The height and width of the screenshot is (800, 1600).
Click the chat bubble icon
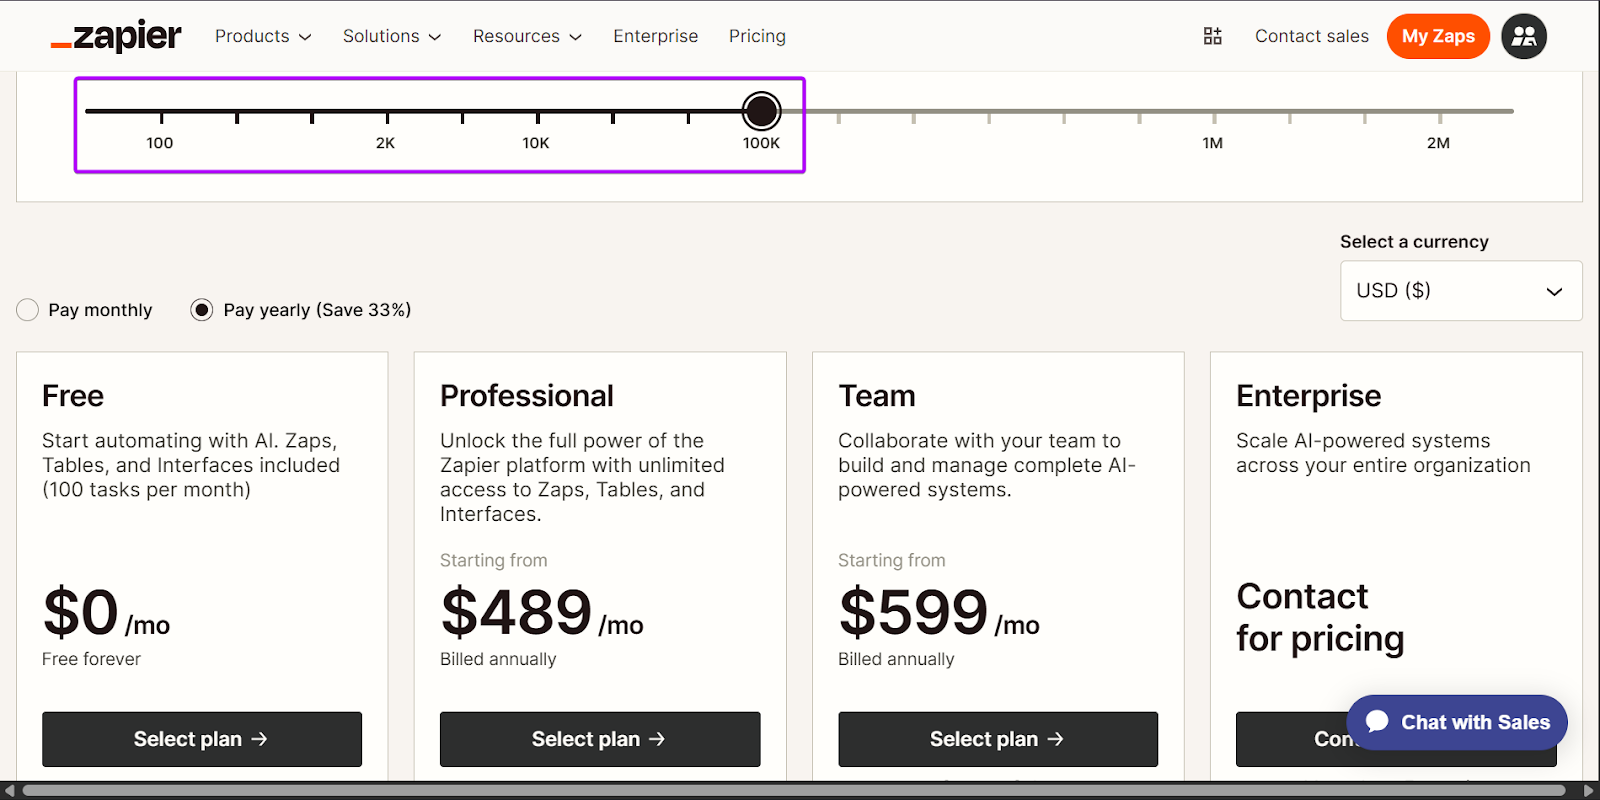point(1377,721)
